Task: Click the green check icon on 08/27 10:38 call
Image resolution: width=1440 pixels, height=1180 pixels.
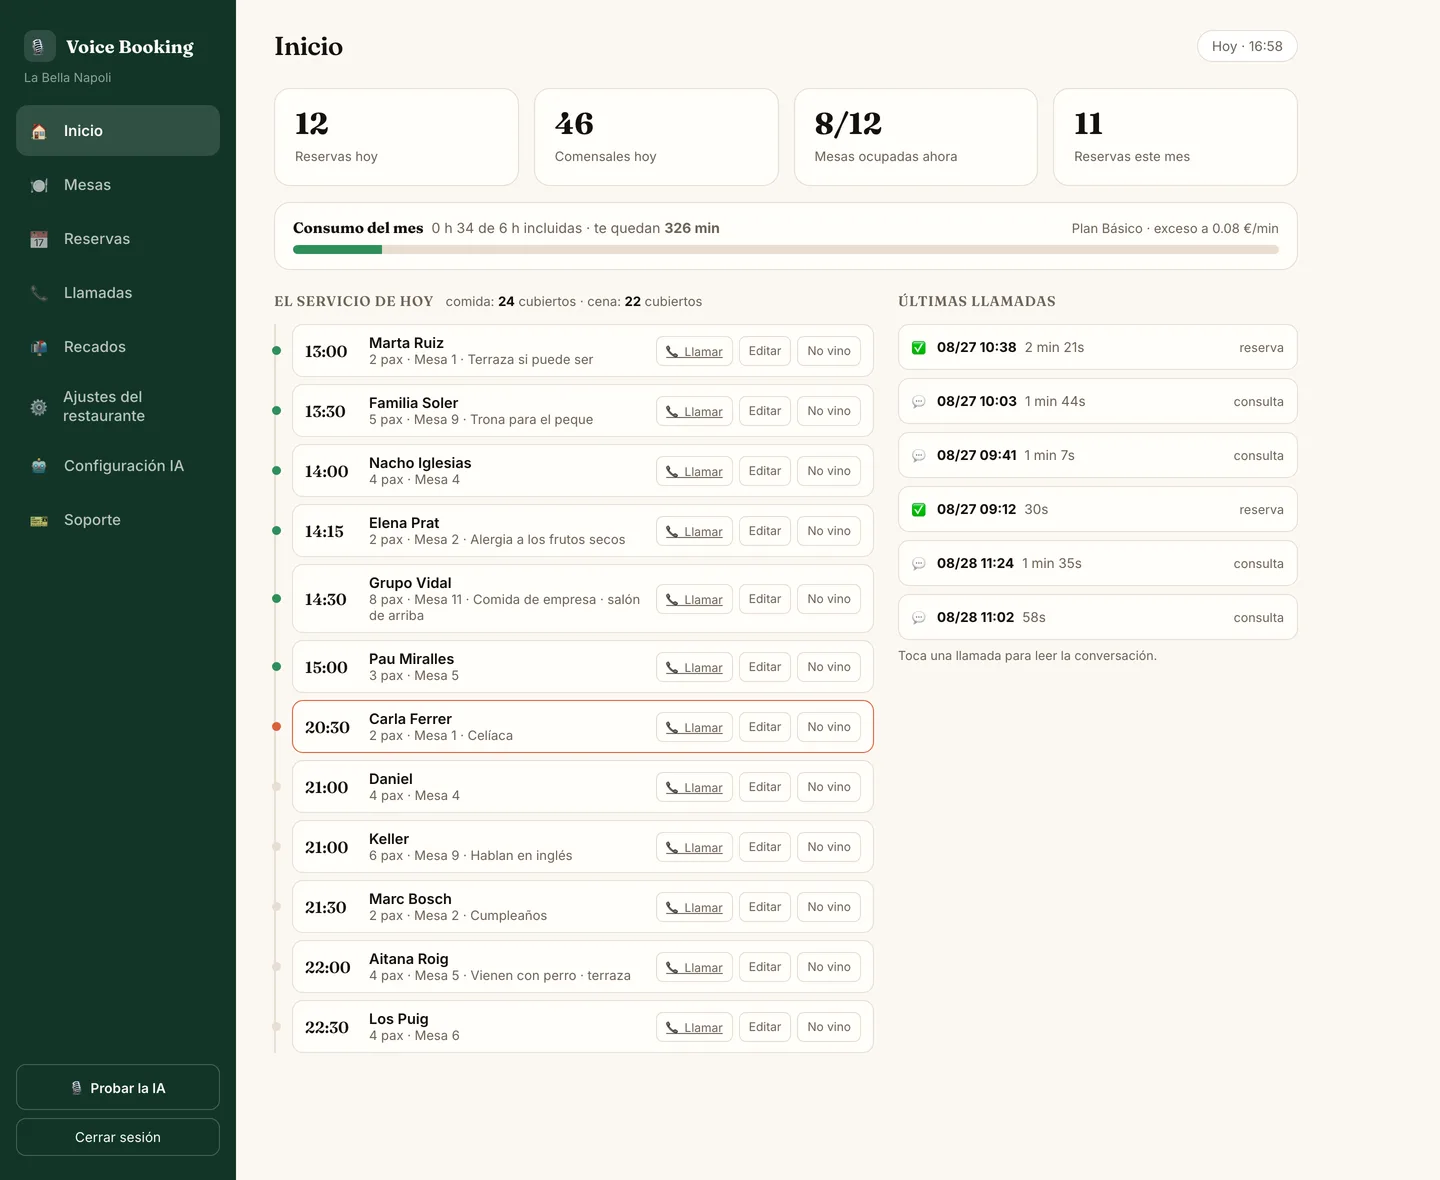Action: (919, 348)
